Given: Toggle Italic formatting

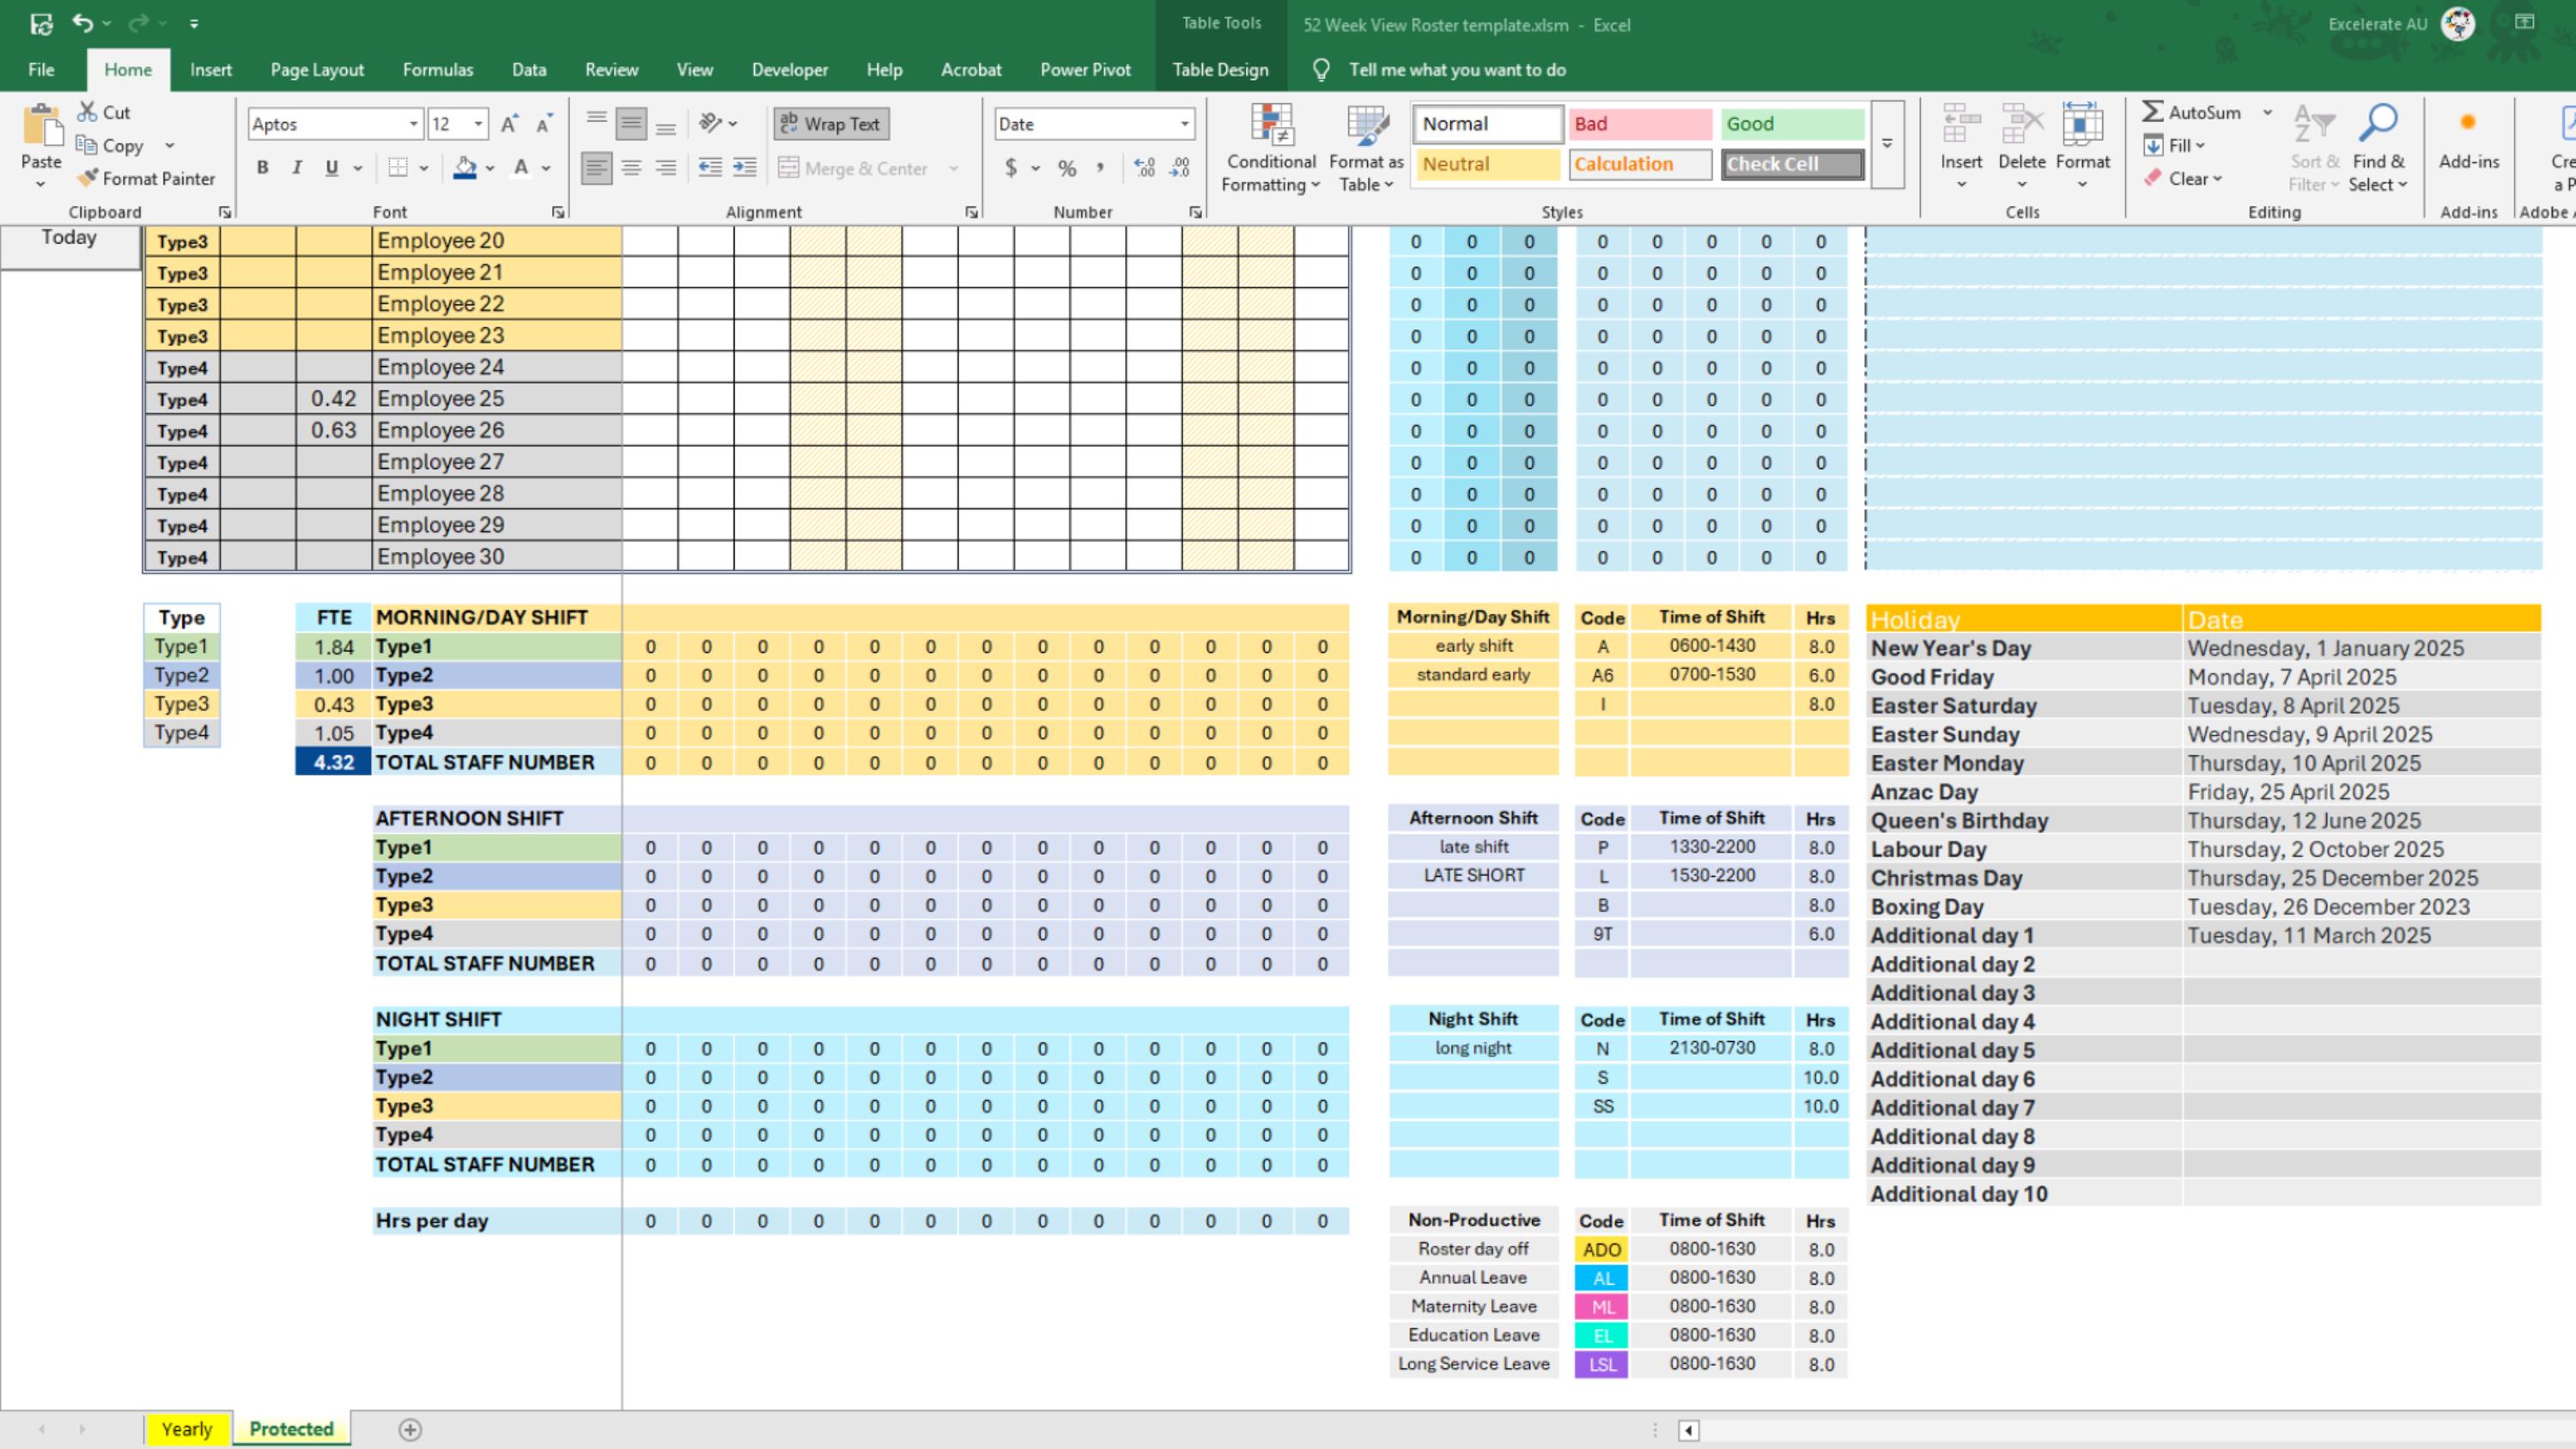Looking at the screenshot, I should [297, 167].
